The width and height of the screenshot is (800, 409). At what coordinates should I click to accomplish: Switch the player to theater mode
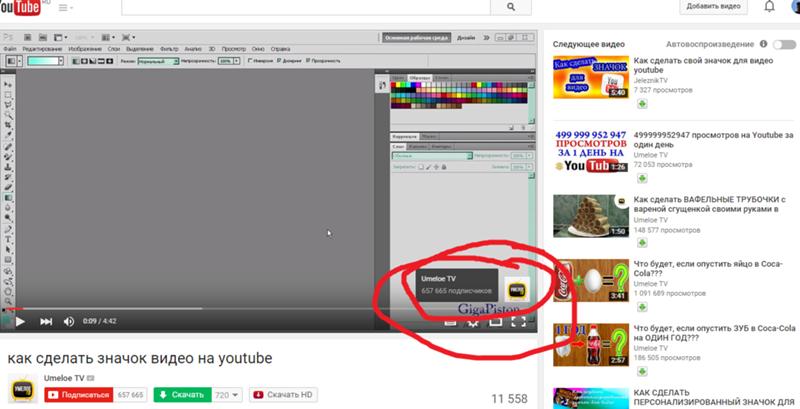pyautogui.click(x=495, y=321)
